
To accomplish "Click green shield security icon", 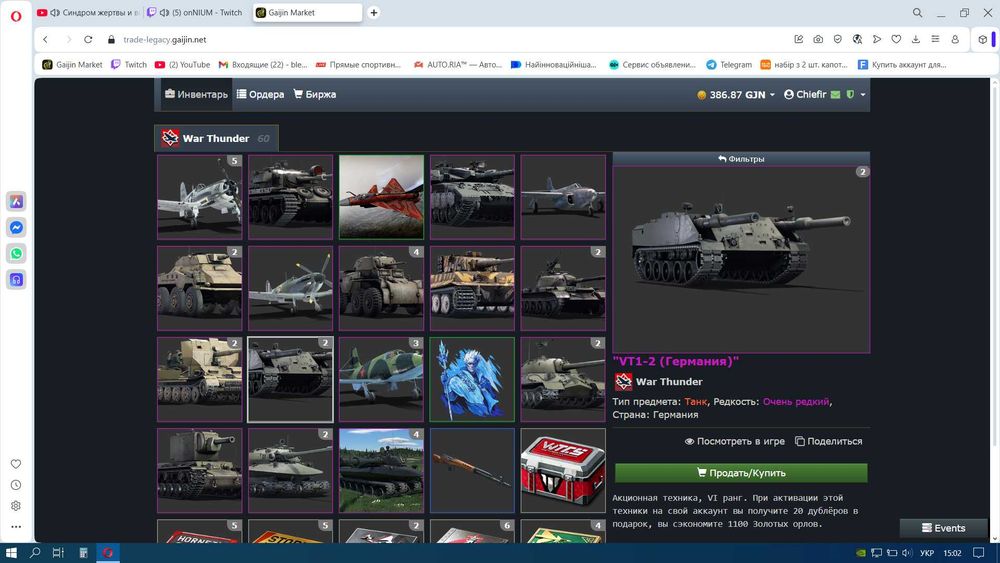I will pyautogui.click(x=850, y=94).
